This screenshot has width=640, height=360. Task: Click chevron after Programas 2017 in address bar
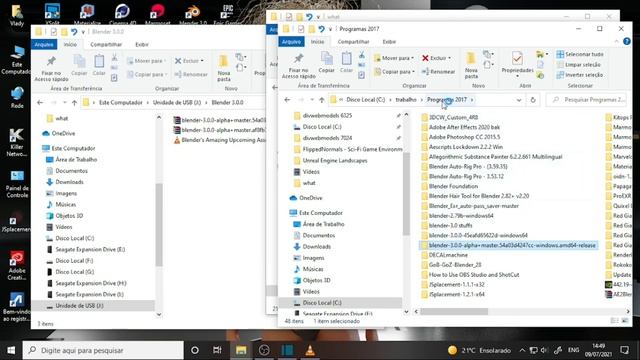472,100
